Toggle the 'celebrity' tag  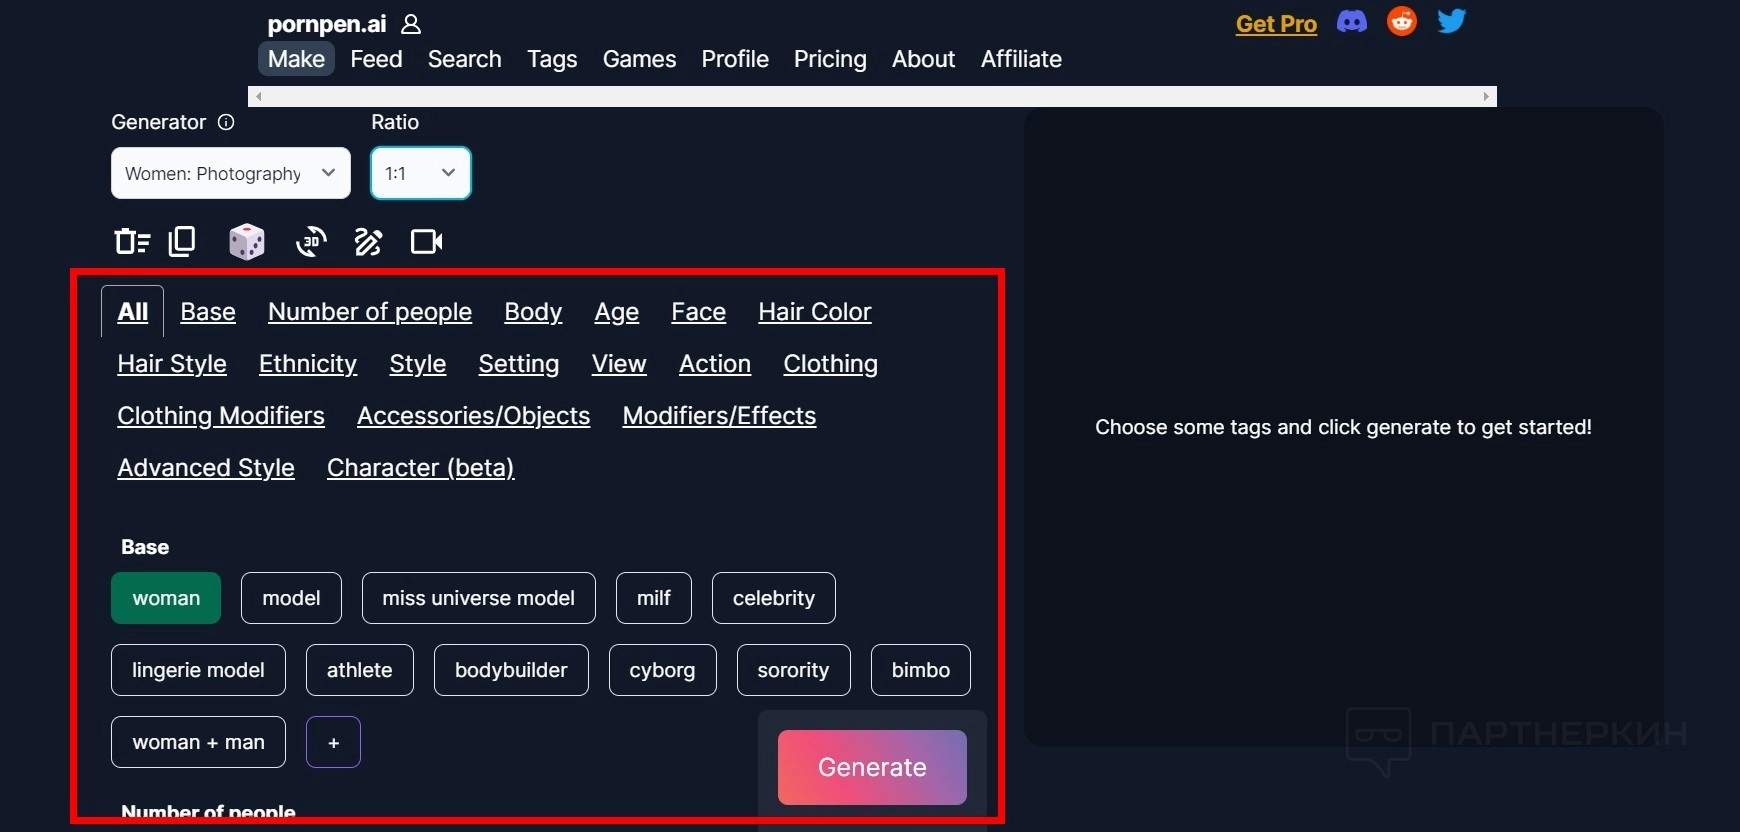coord(774,598)
